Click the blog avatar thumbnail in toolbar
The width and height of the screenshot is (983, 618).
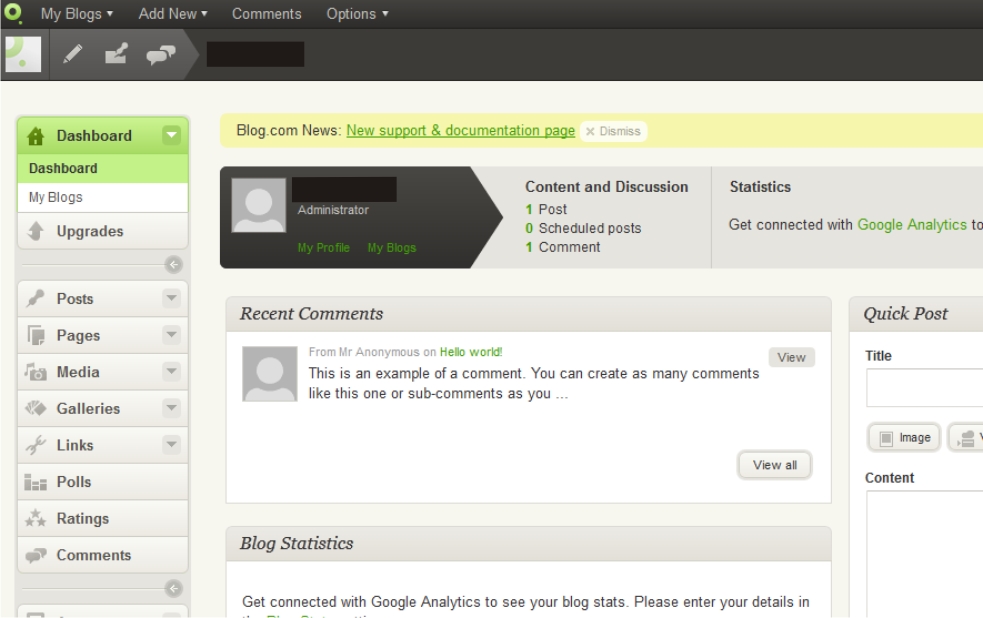(x=23, y=55)
